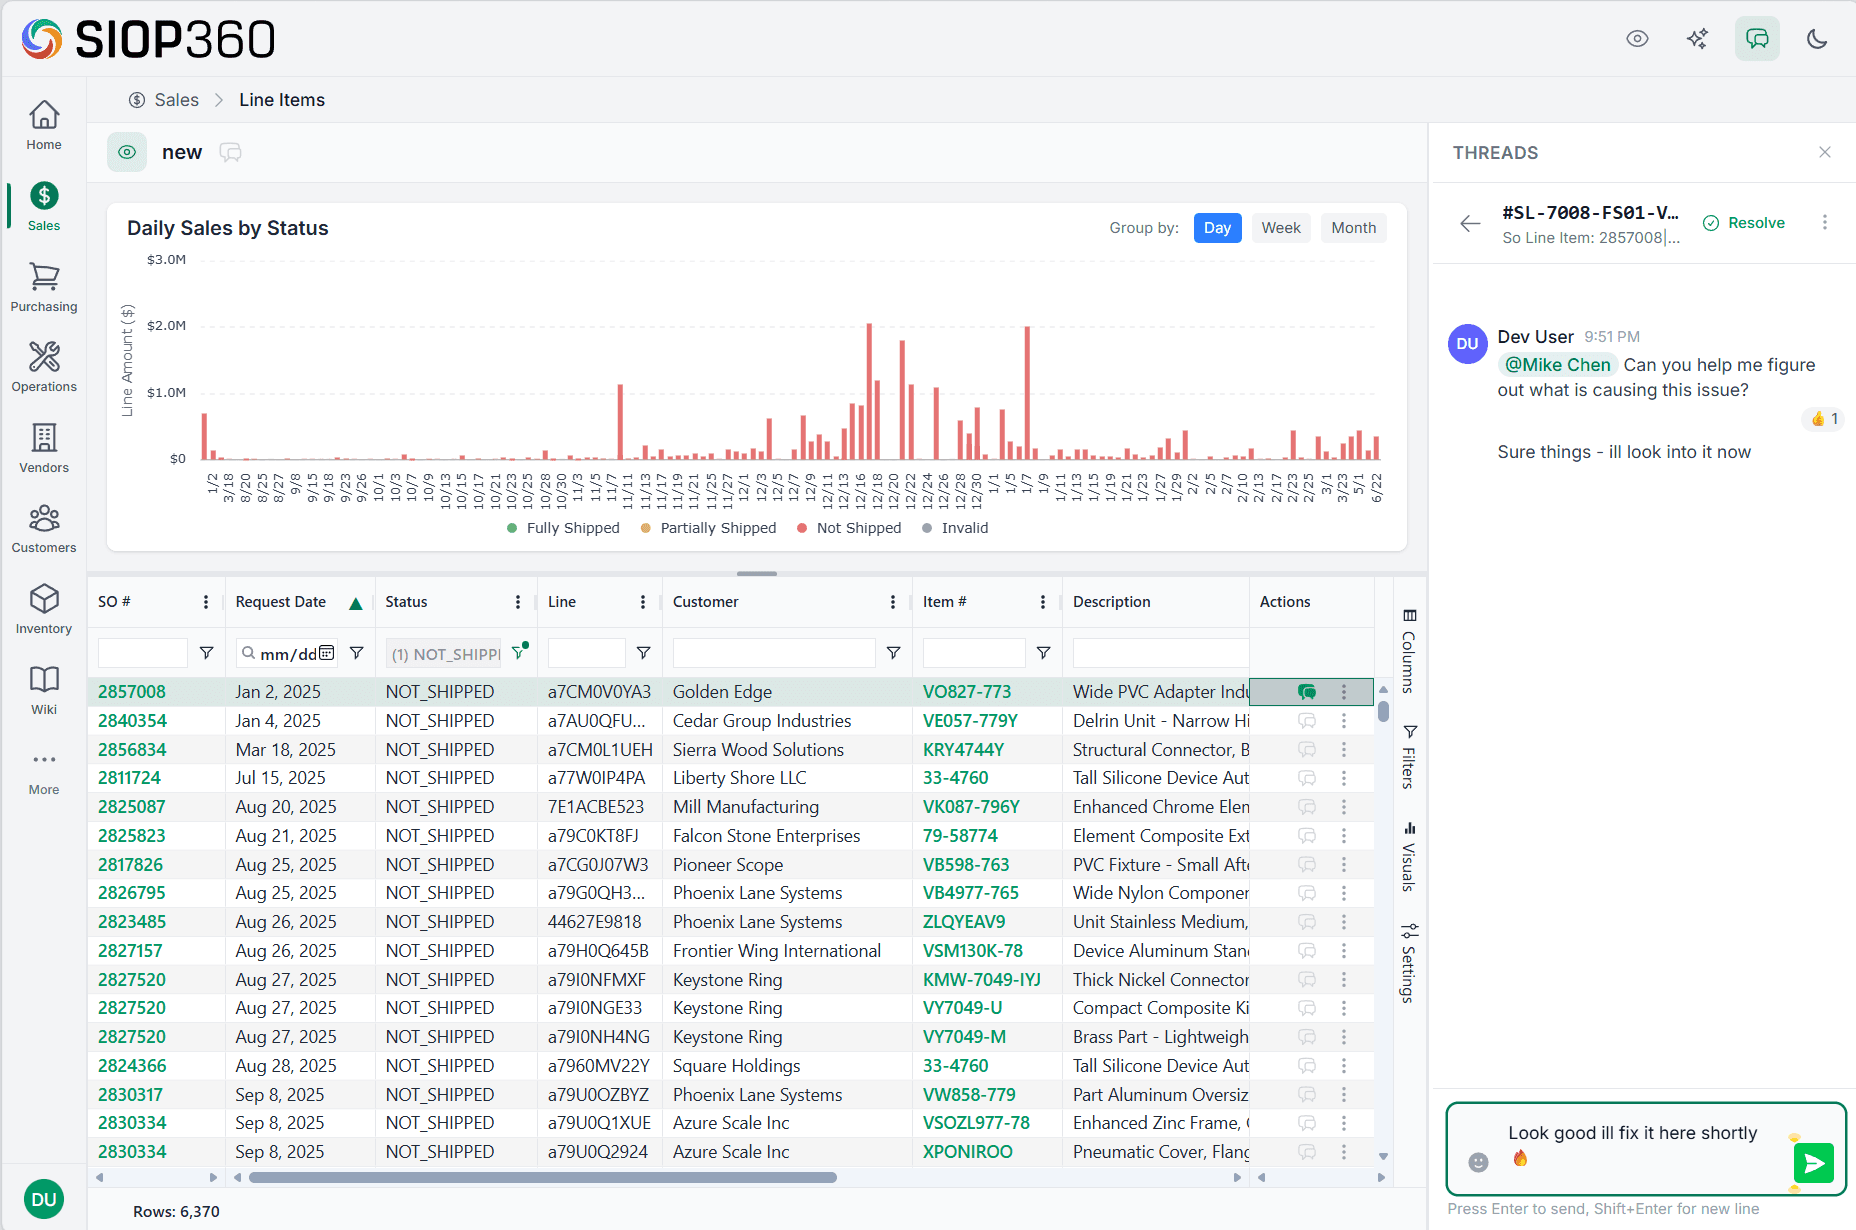Click the Customer filter input field
1856x1230 pixels.
(x=773, y=652)
